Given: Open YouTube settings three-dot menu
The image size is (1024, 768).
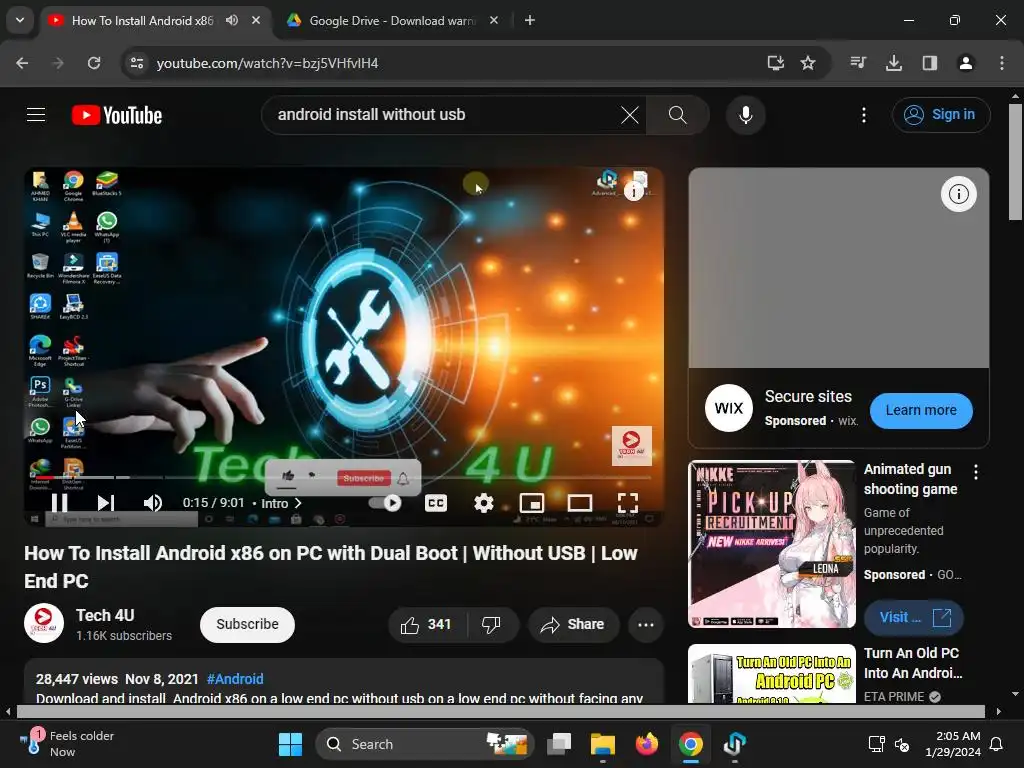Looking at the screenshot, I should 864,115.
